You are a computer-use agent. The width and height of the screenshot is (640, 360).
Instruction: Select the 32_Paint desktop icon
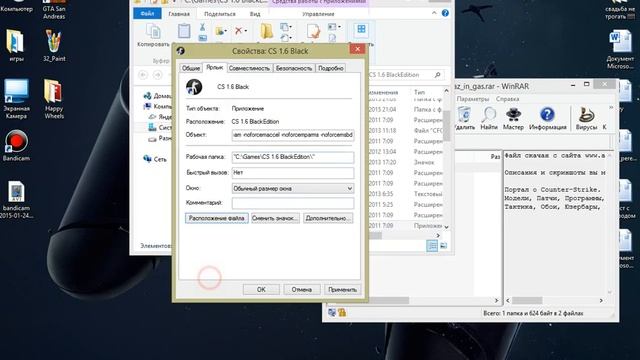54,46
